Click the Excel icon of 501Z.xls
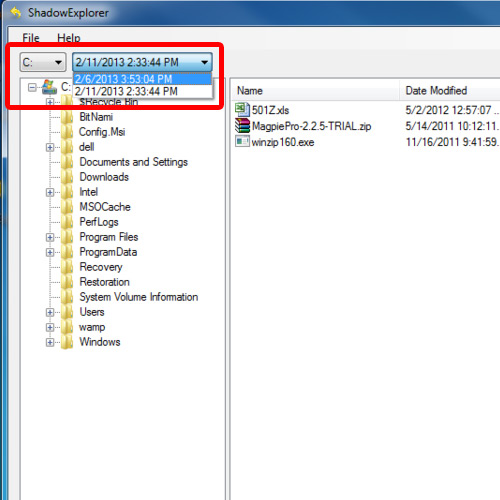 pos(242,110)
